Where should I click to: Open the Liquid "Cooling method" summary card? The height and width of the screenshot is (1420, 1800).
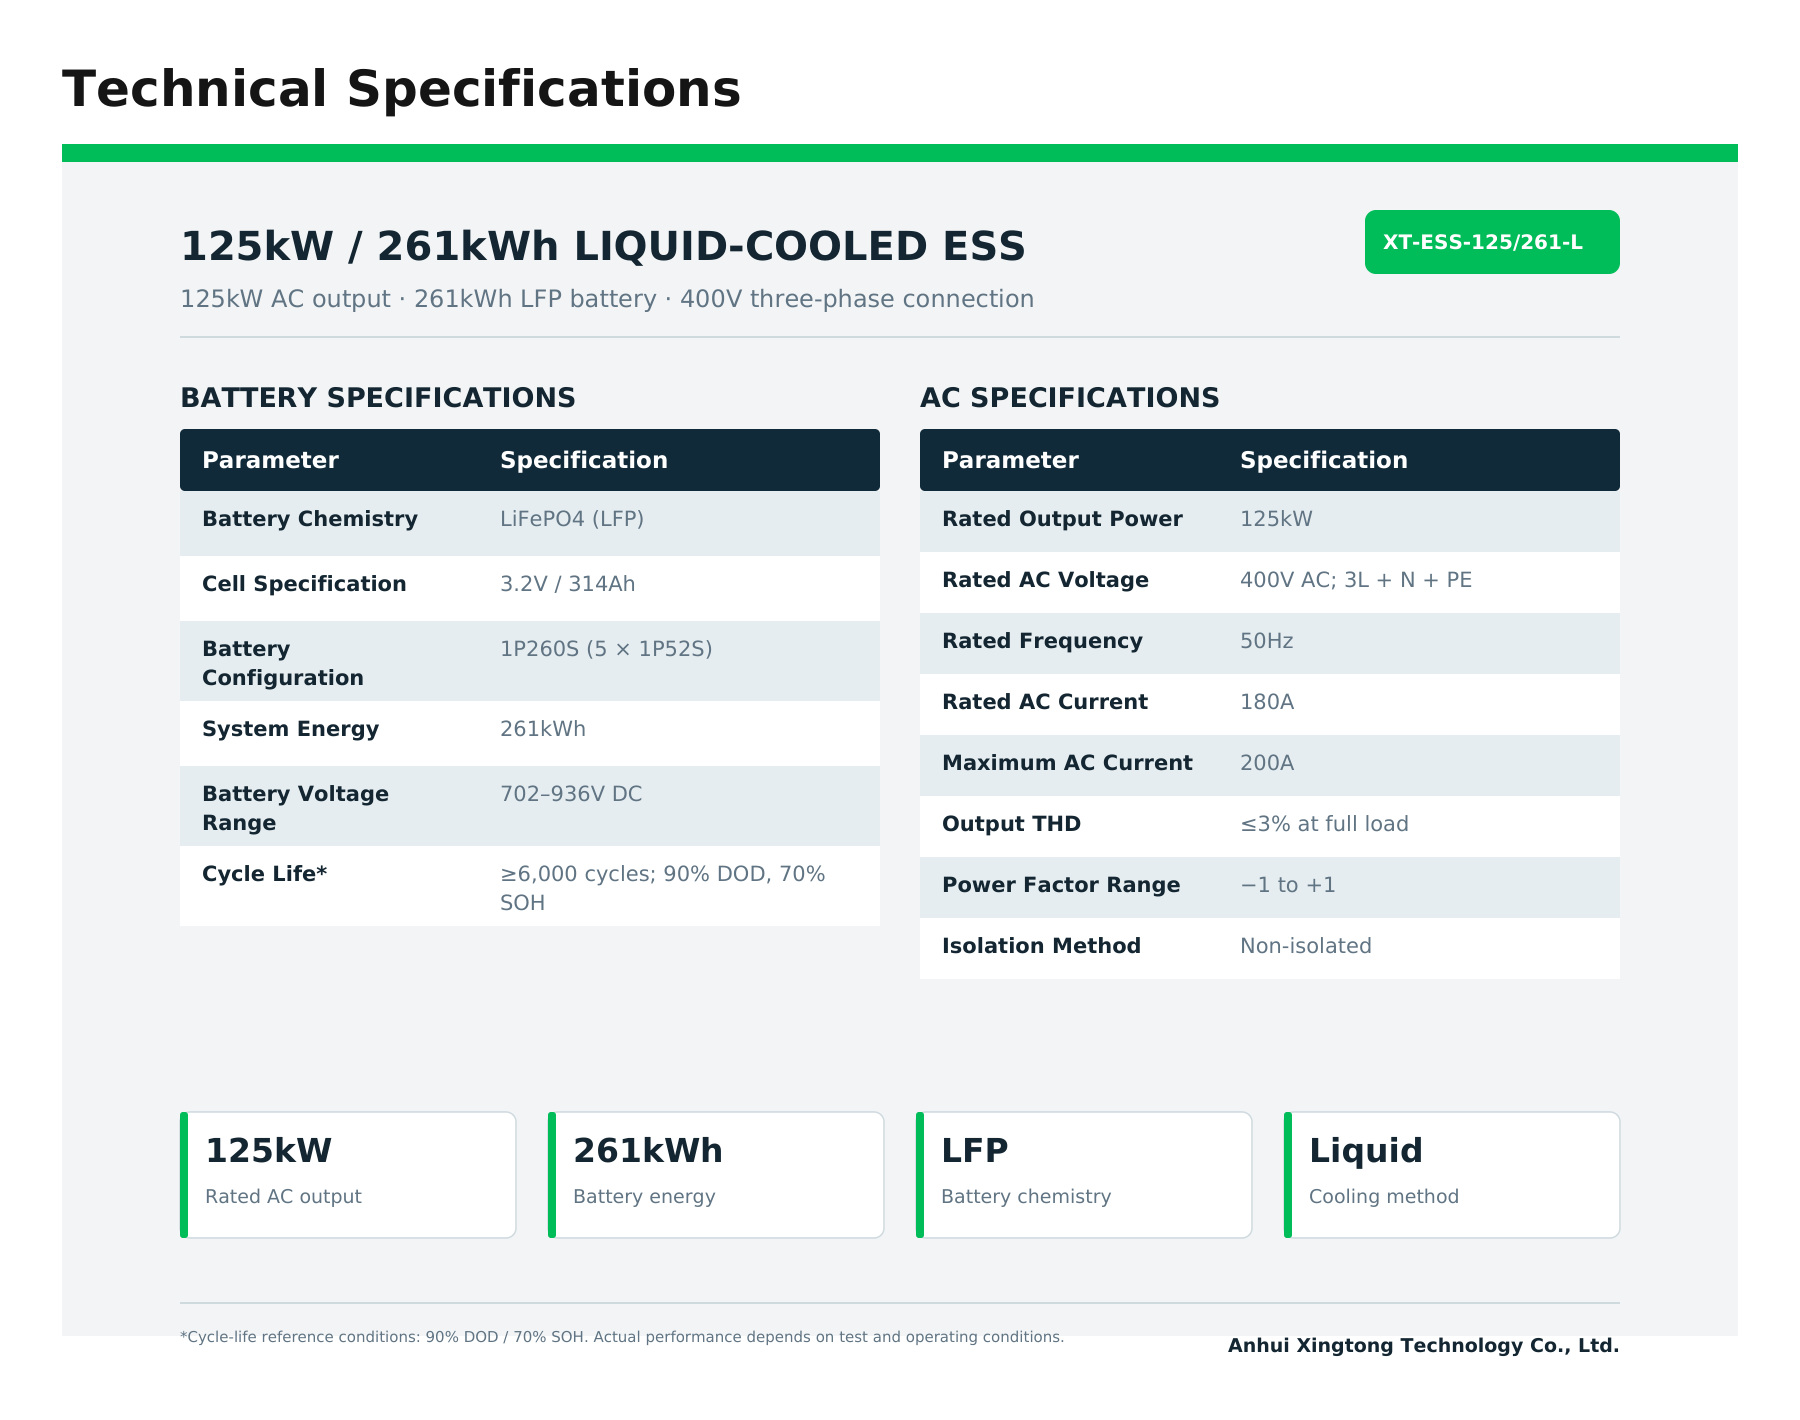(1452, 1175)
